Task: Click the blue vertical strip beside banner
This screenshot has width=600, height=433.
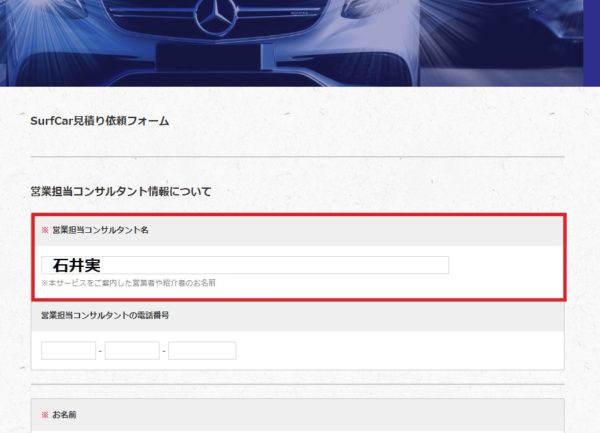Action: tap(592, 43)
